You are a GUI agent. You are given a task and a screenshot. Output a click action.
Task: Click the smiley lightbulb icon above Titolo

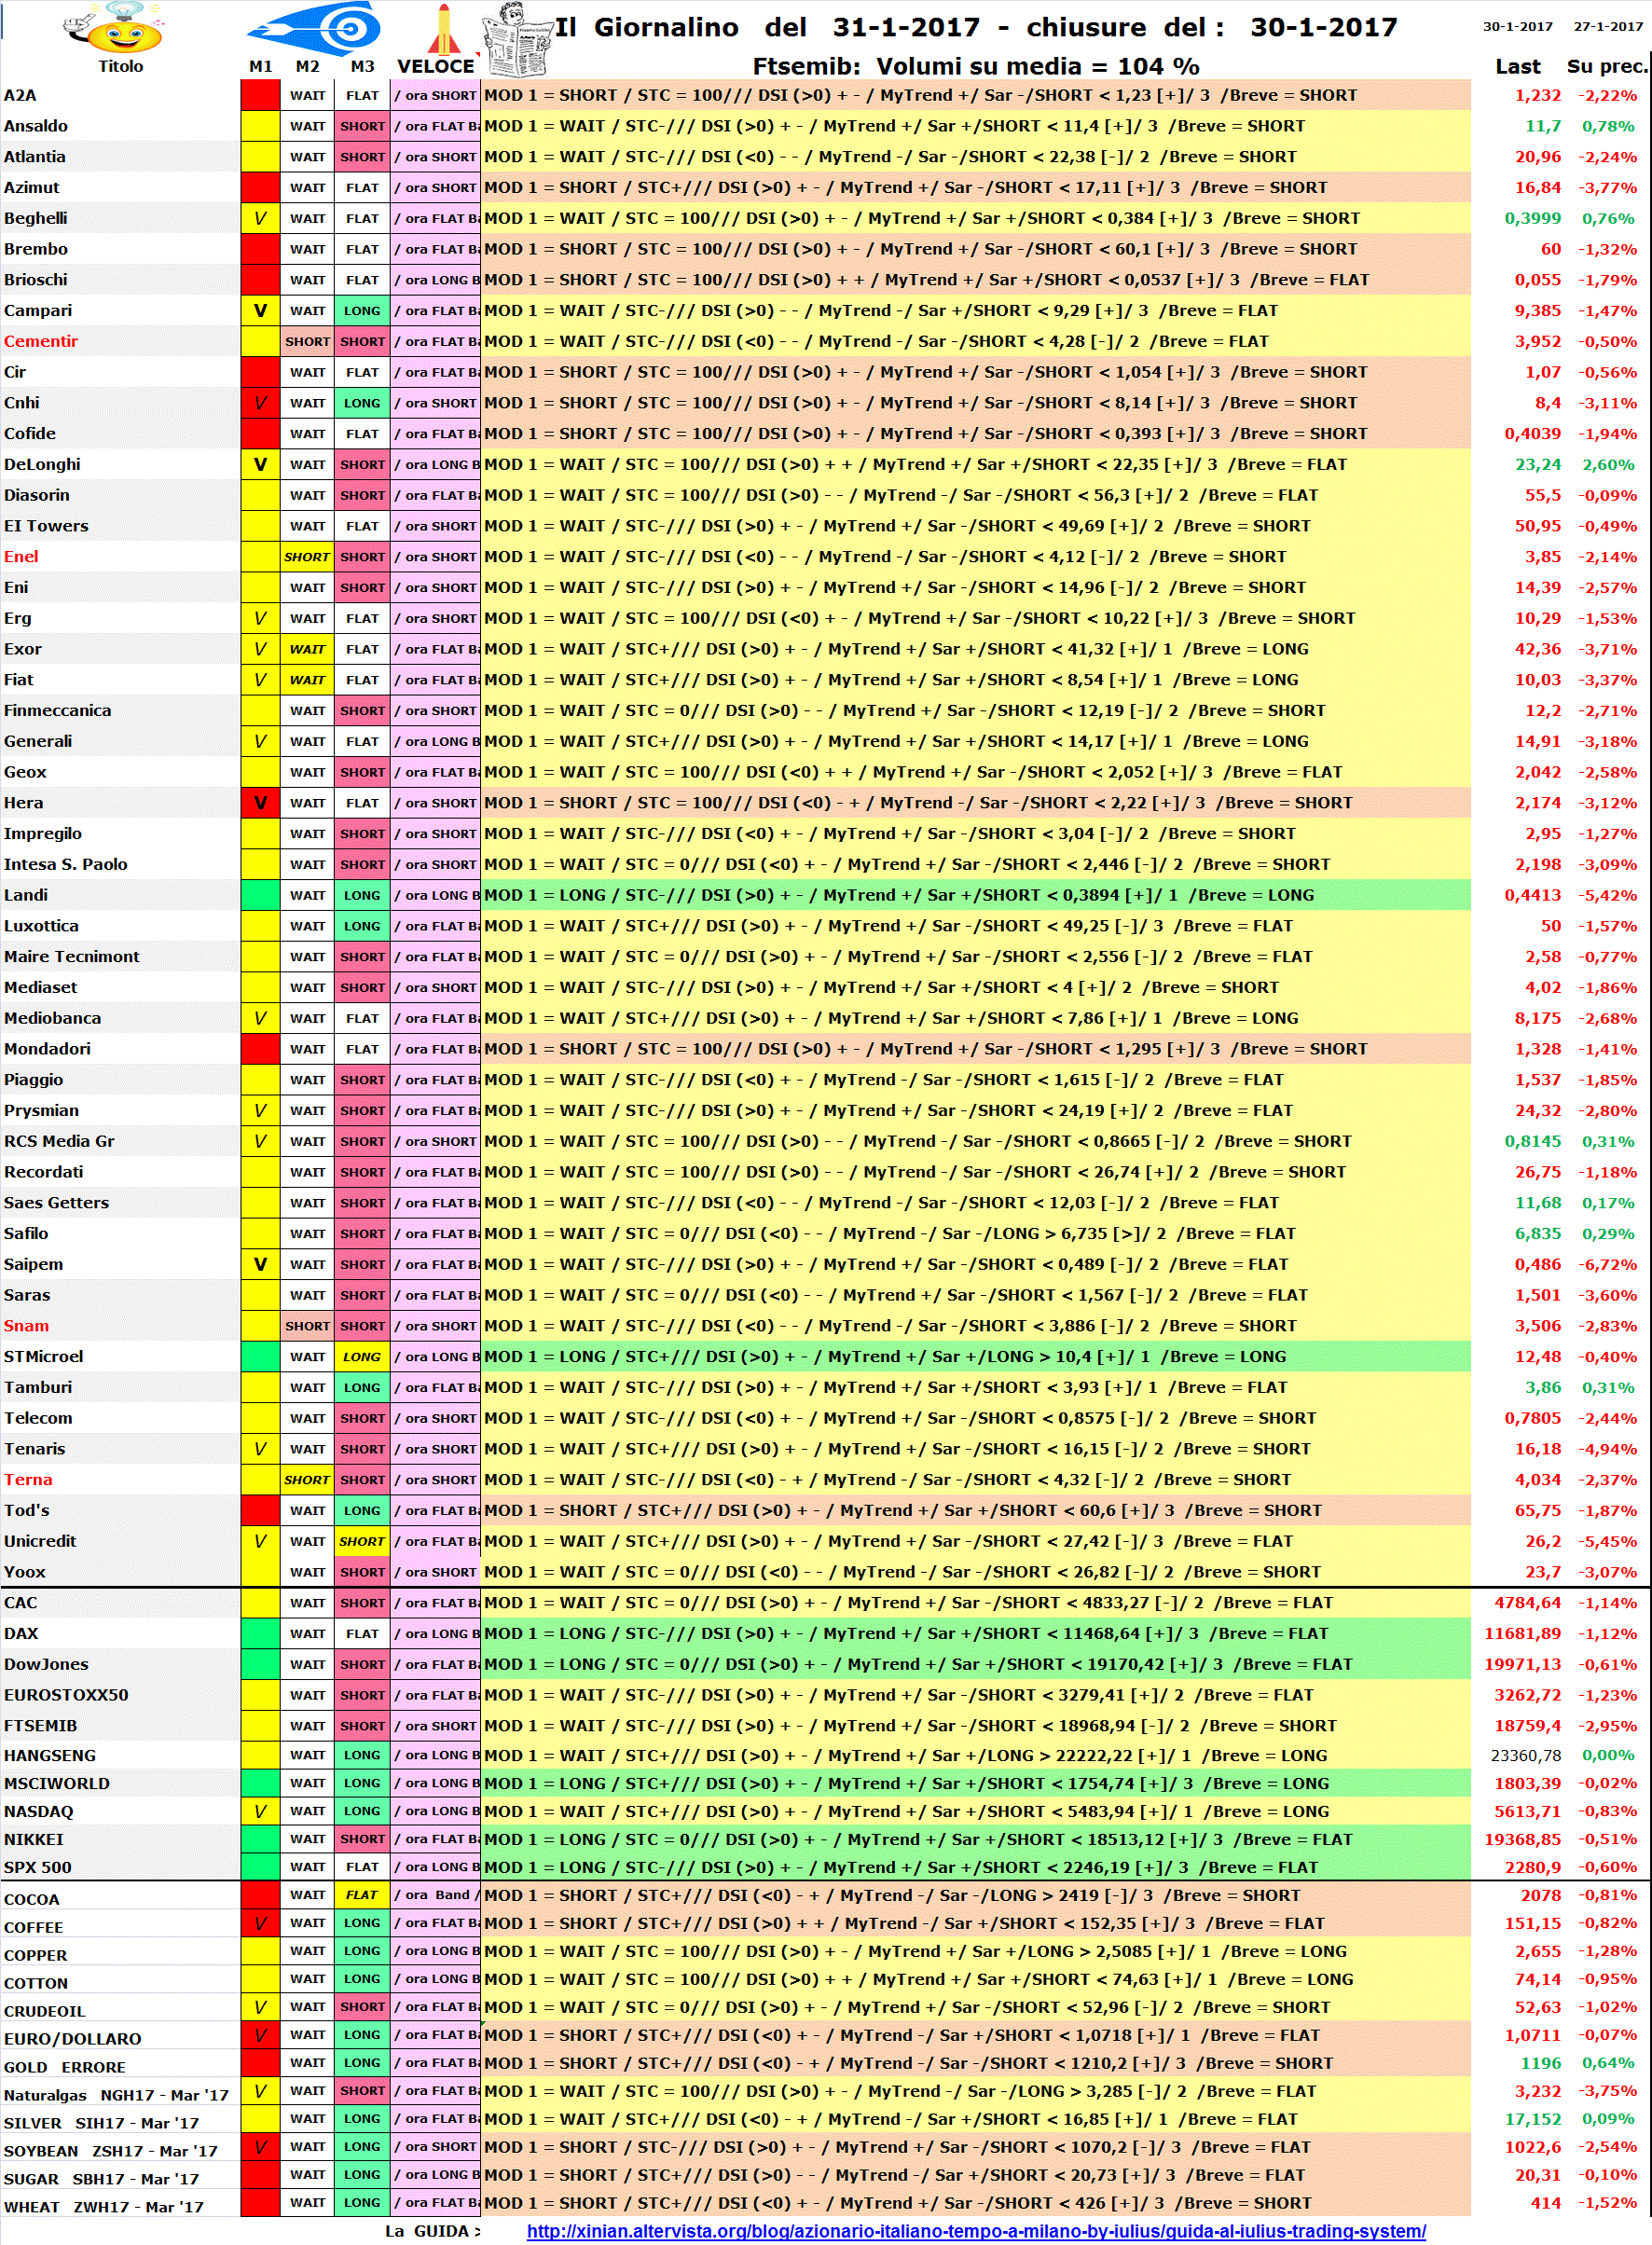(113, 28)
